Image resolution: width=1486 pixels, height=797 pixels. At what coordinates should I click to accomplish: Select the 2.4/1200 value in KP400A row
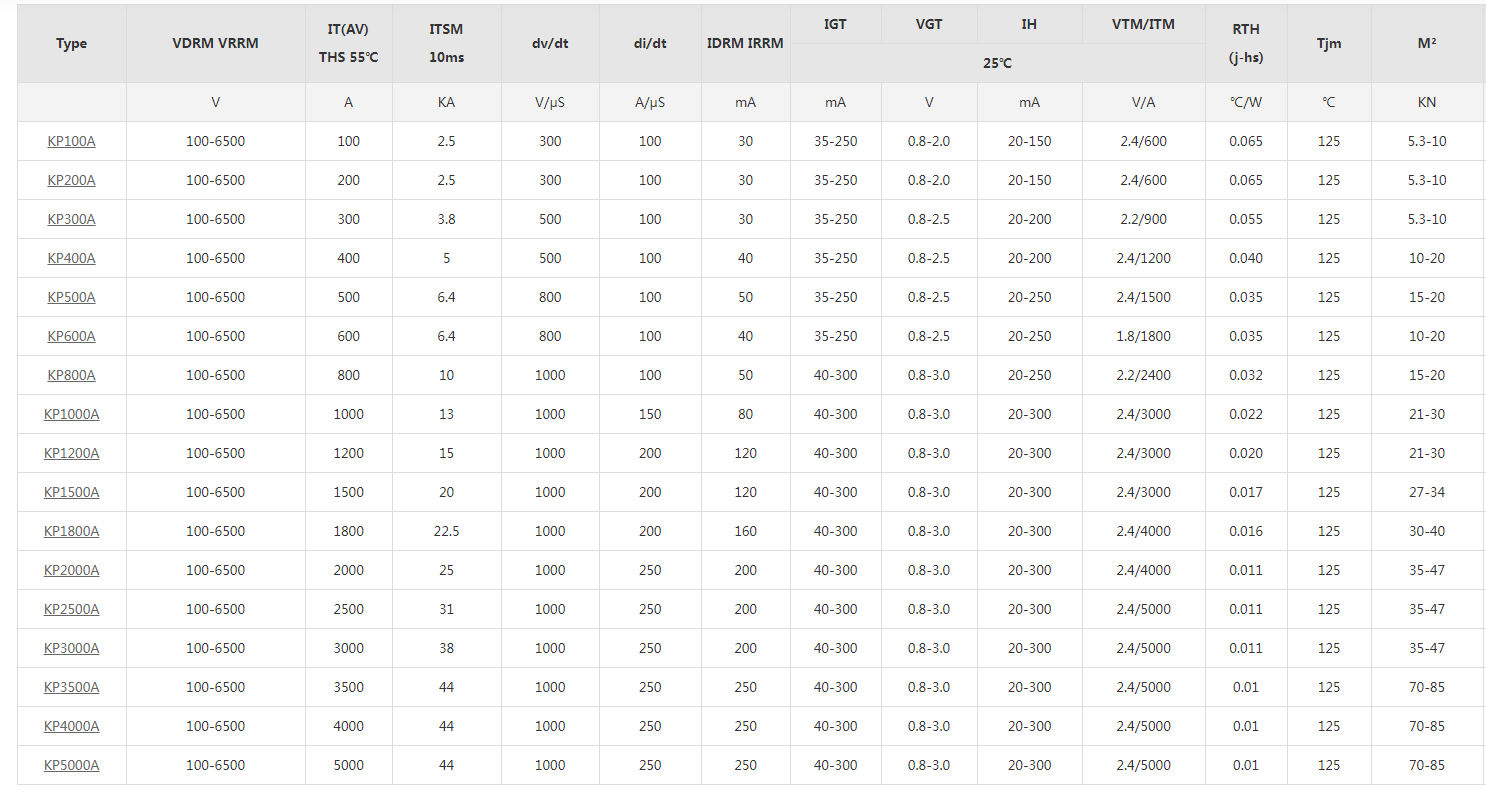coord(1143,258)
